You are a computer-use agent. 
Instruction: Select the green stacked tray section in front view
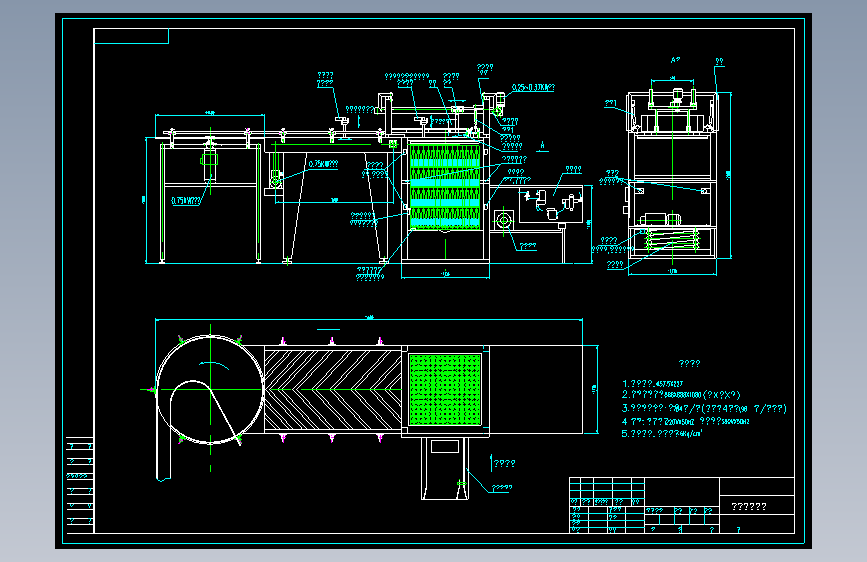[445, 186]
